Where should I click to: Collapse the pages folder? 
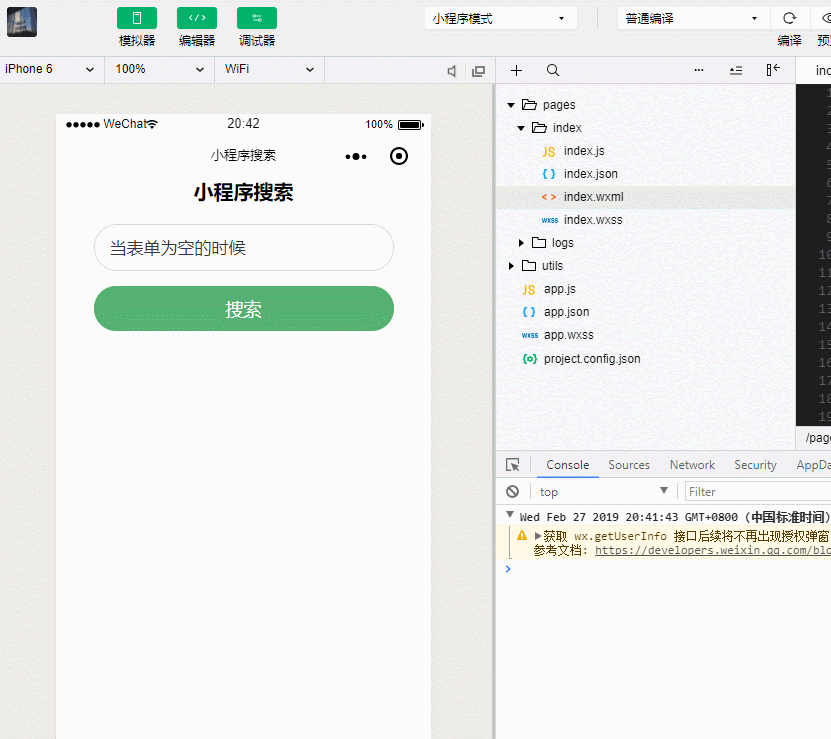pos(511,105)
